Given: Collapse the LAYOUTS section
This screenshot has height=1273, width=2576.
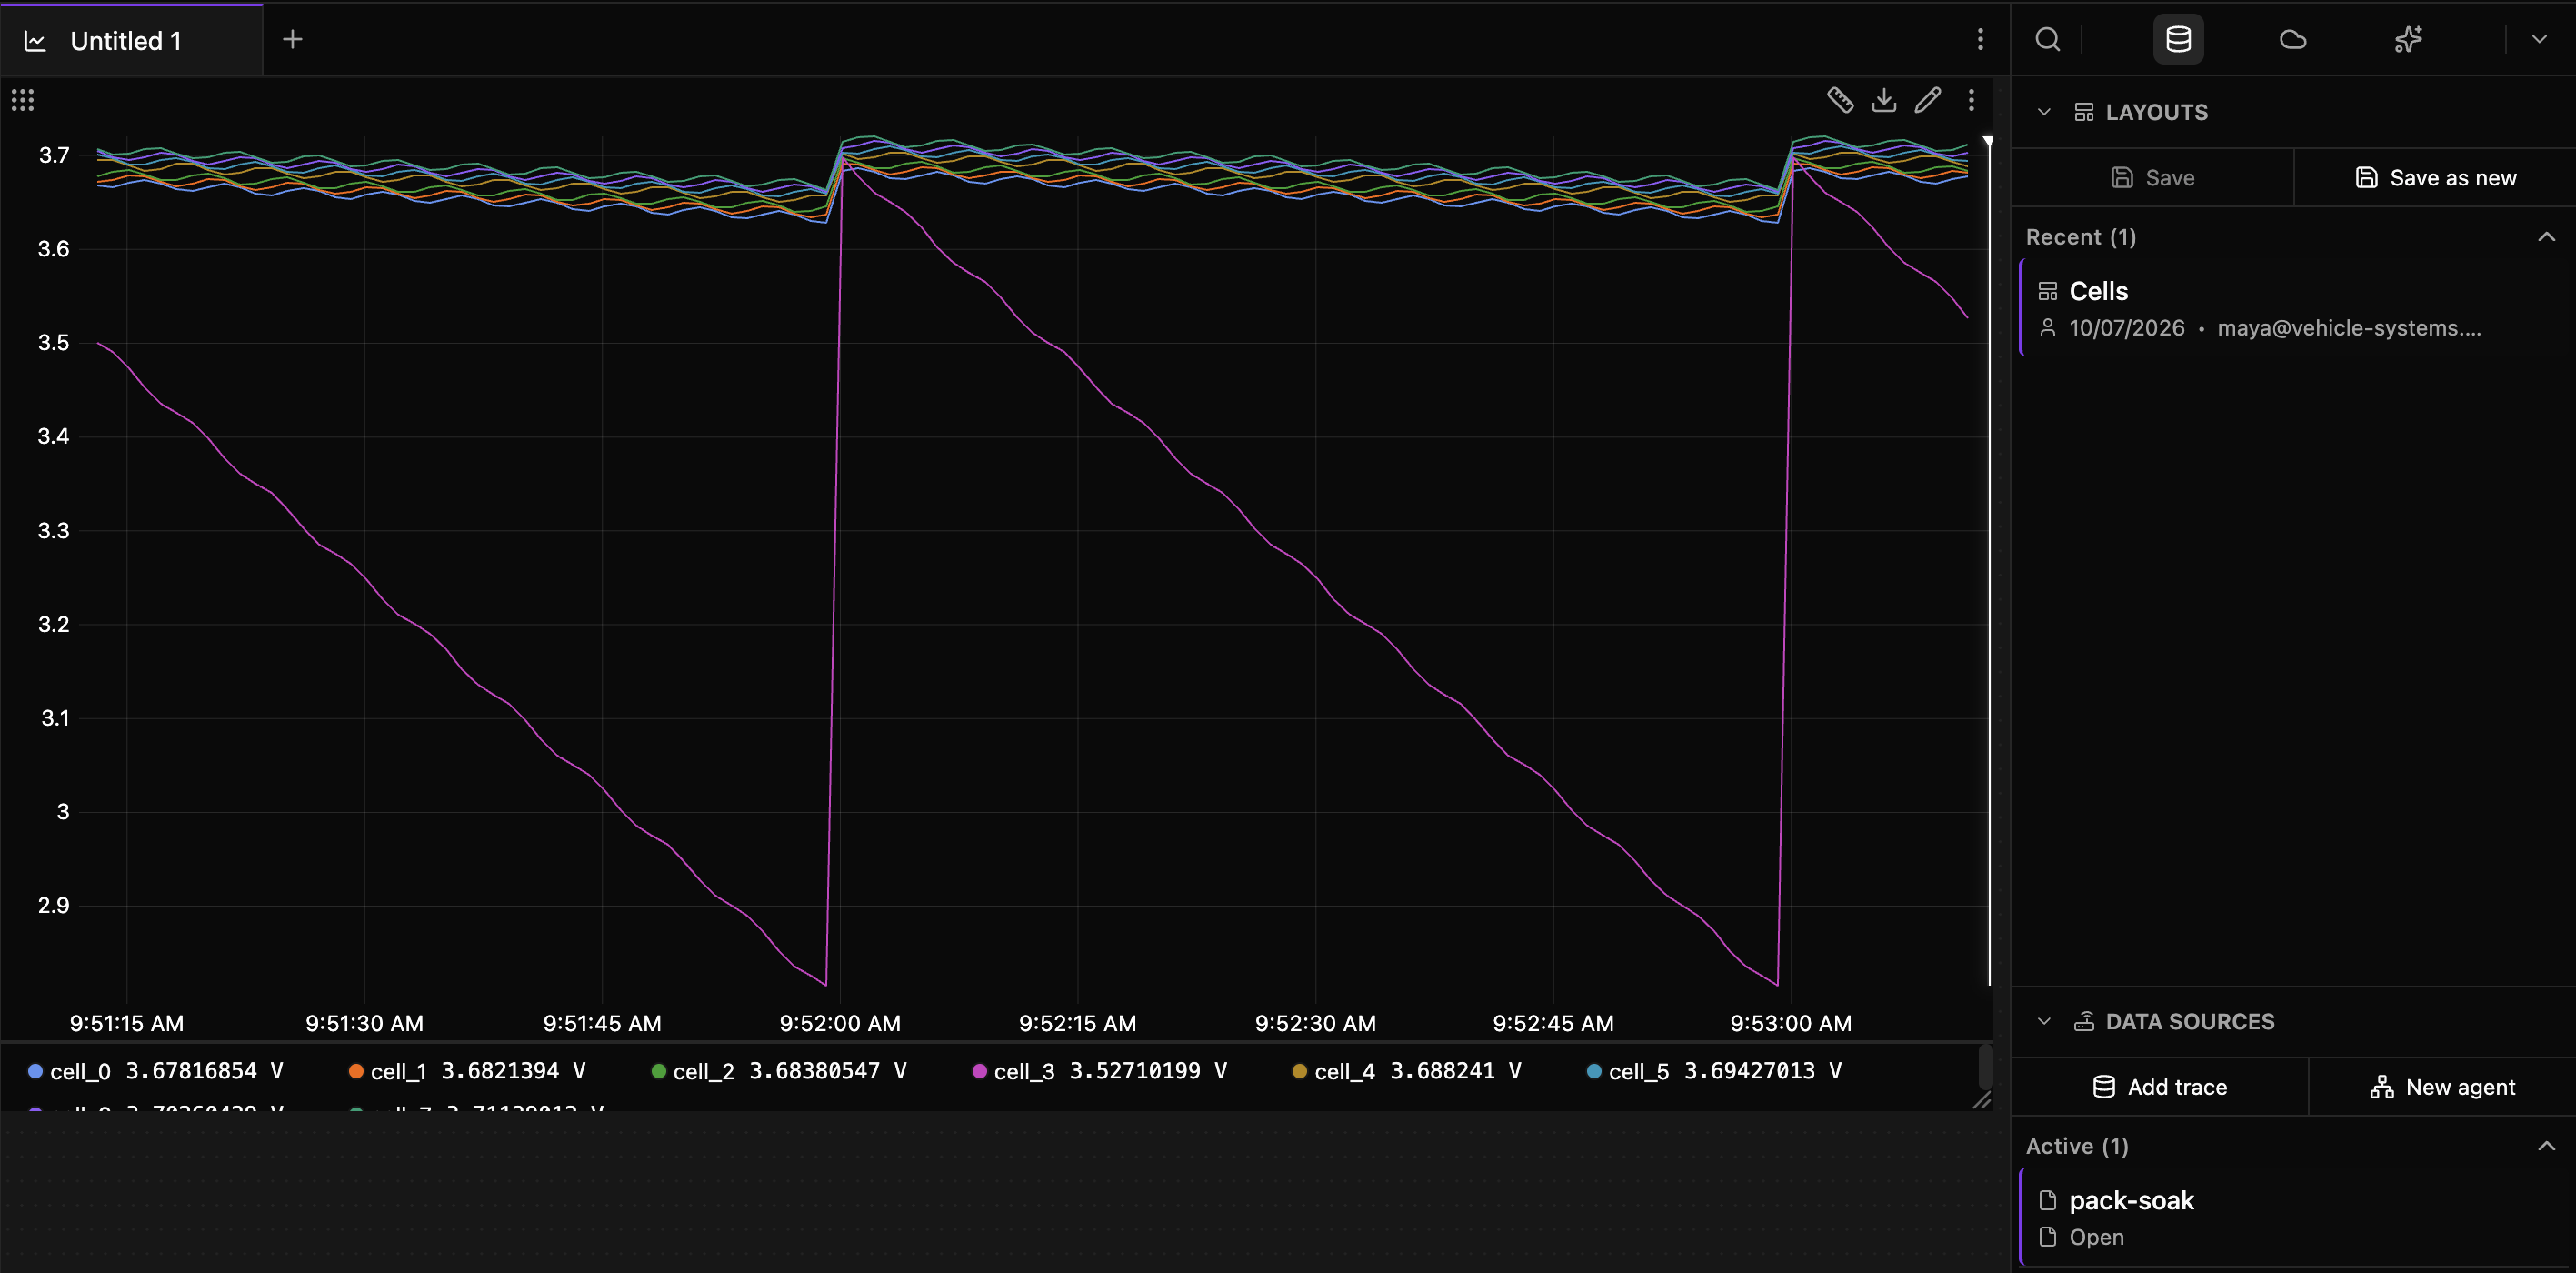Looking at the screenshot, I should [2044, 112].
